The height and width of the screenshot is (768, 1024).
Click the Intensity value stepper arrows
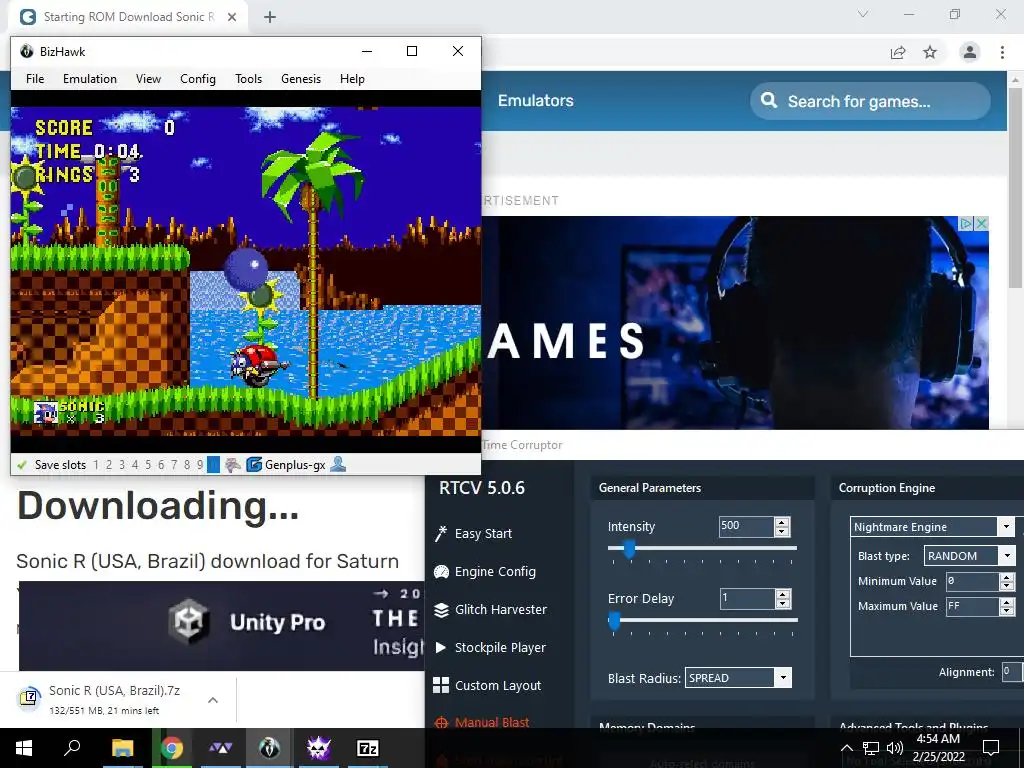pyautogui.click(x=782, y=526)
